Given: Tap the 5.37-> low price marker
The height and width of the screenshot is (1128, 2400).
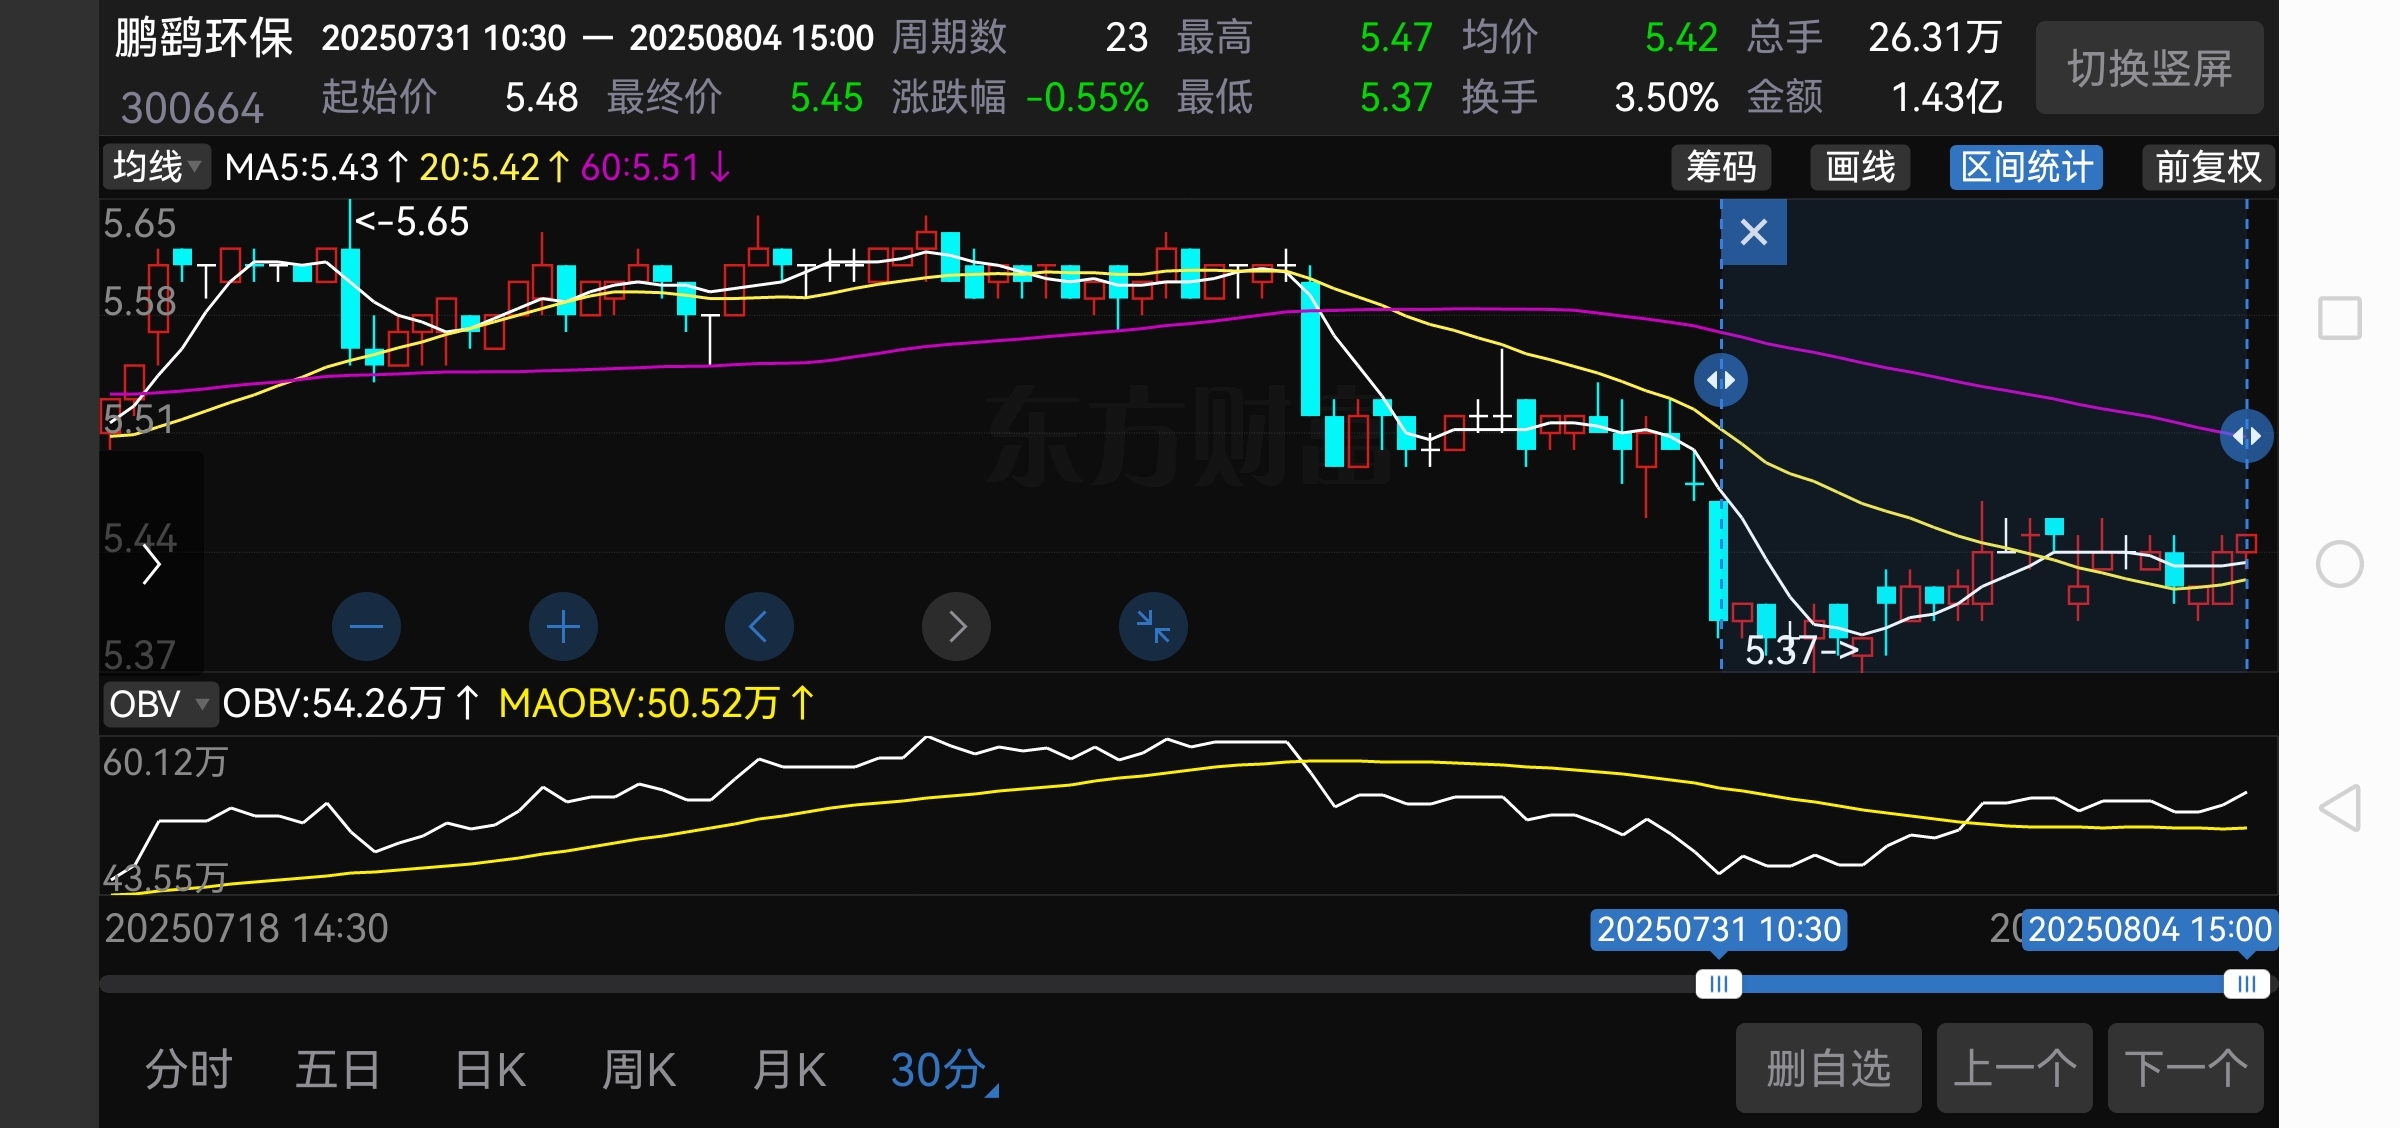Looking at the screenshot, I should (1802, 651).
